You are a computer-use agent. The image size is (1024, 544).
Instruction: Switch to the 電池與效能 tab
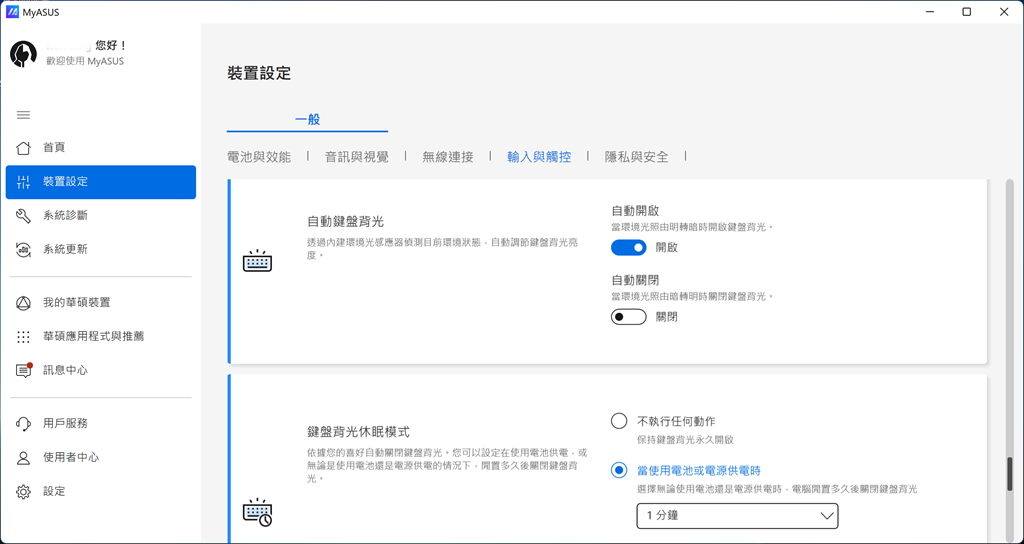click(259, 157)
